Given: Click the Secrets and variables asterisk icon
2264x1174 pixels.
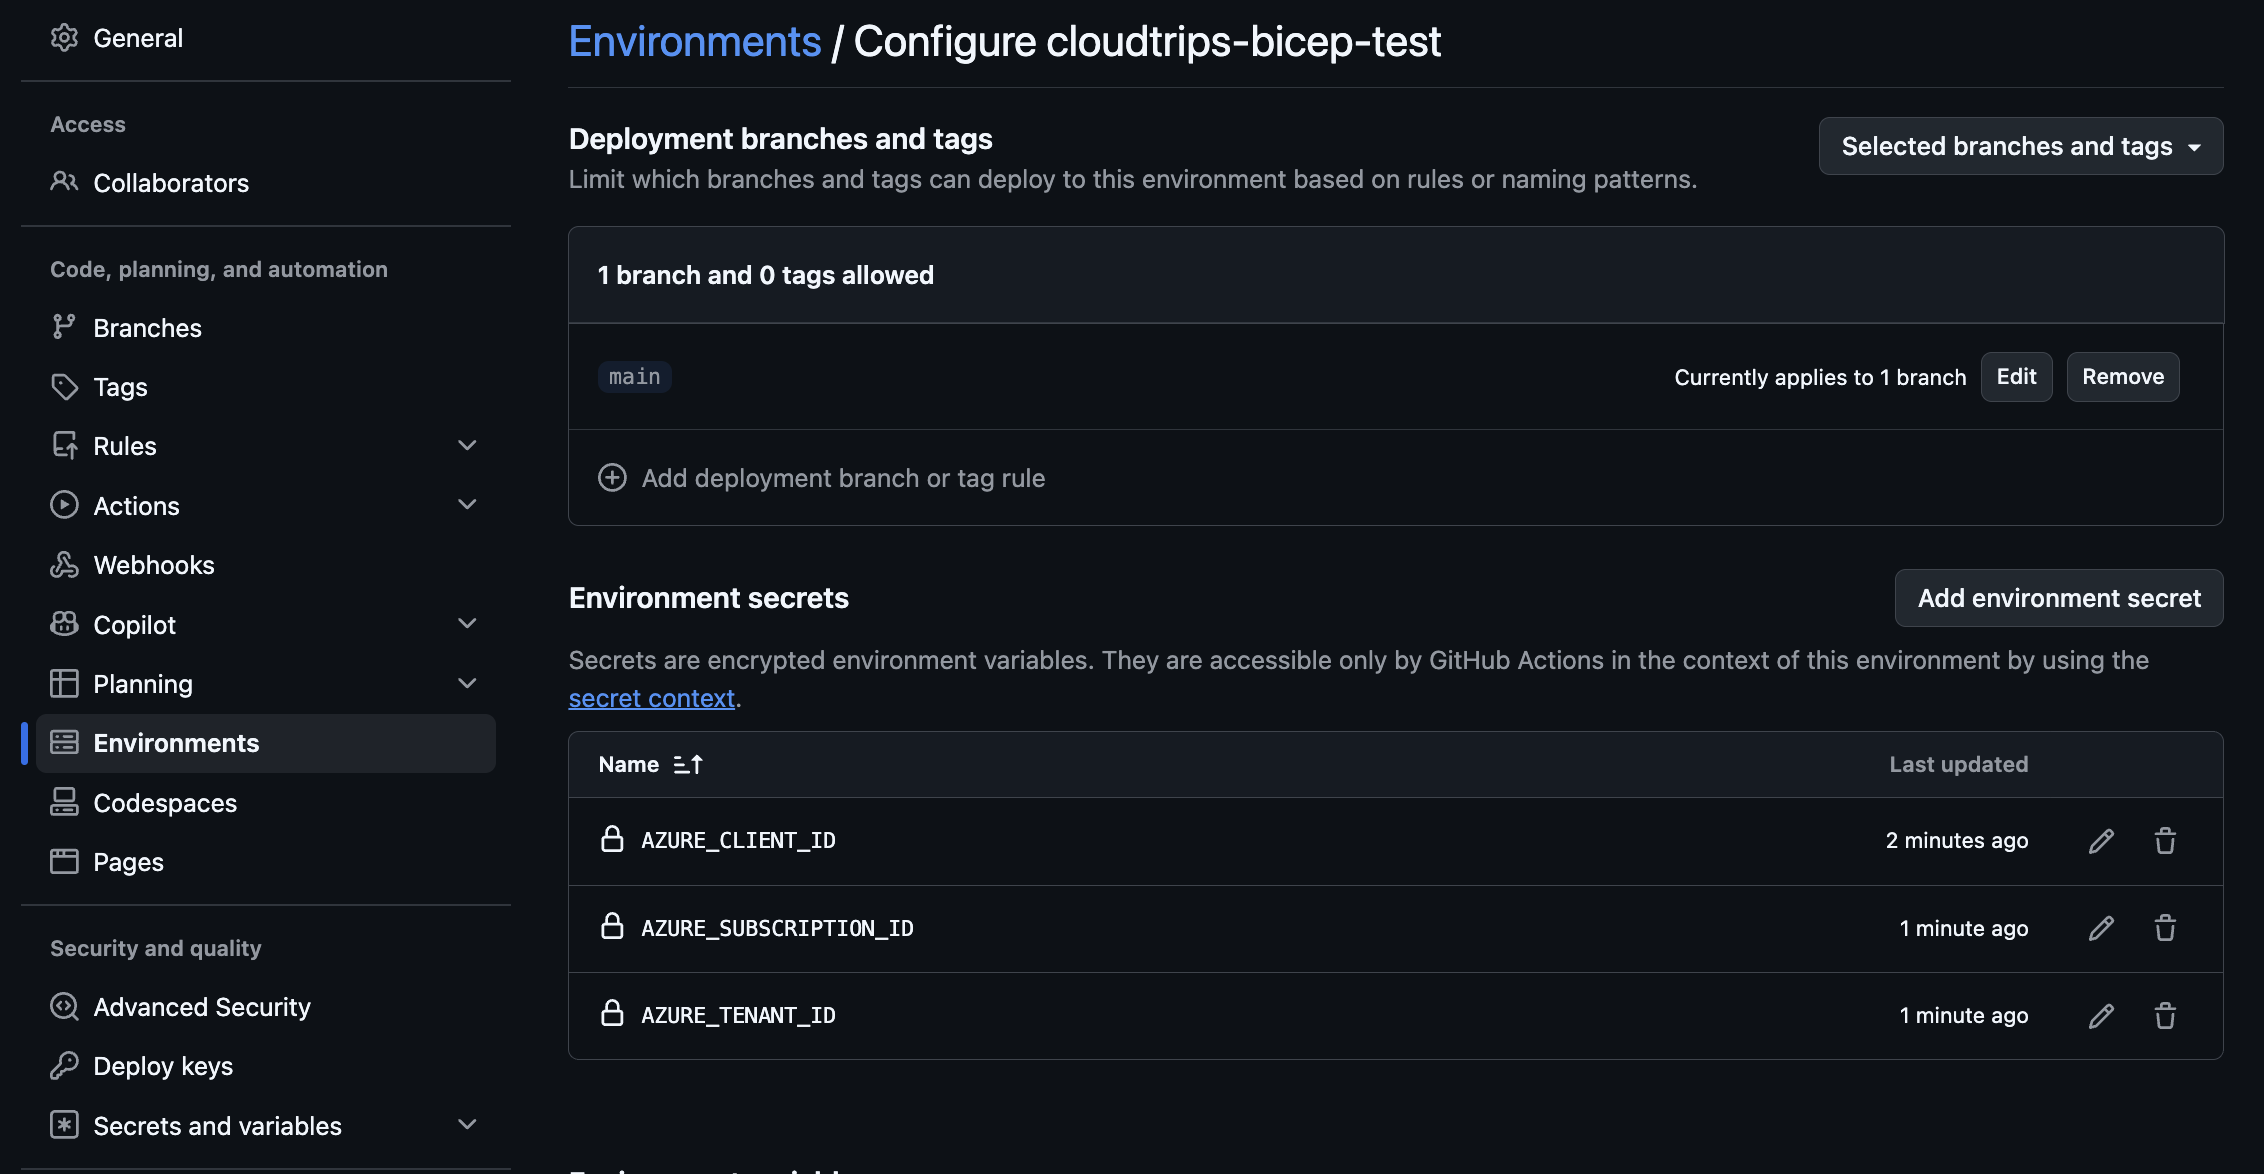Looking at the screenshot, I should point(64,1125).
